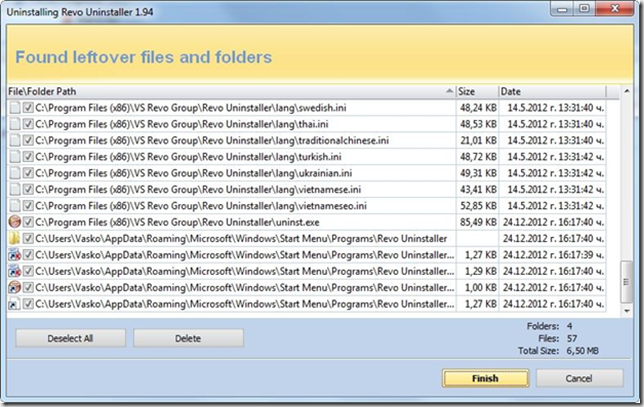This screenshot has width=644, height=407.
Task: Click the ukrainian.ini file icon
Action: point(14,172)
